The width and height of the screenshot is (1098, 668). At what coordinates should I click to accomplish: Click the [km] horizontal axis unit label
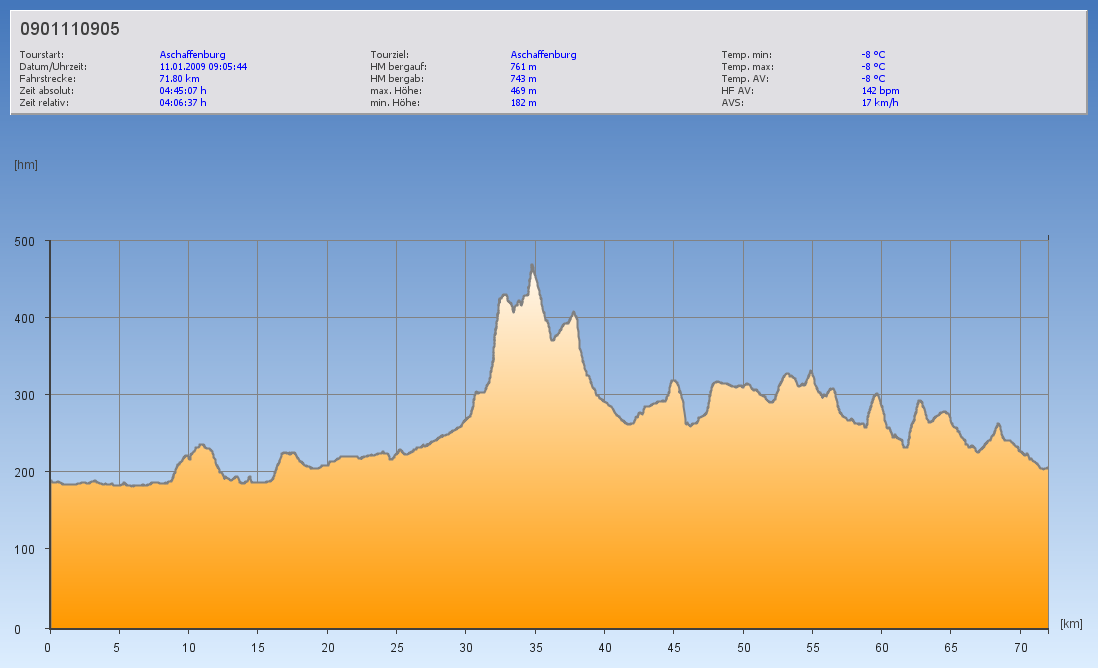1071,624
